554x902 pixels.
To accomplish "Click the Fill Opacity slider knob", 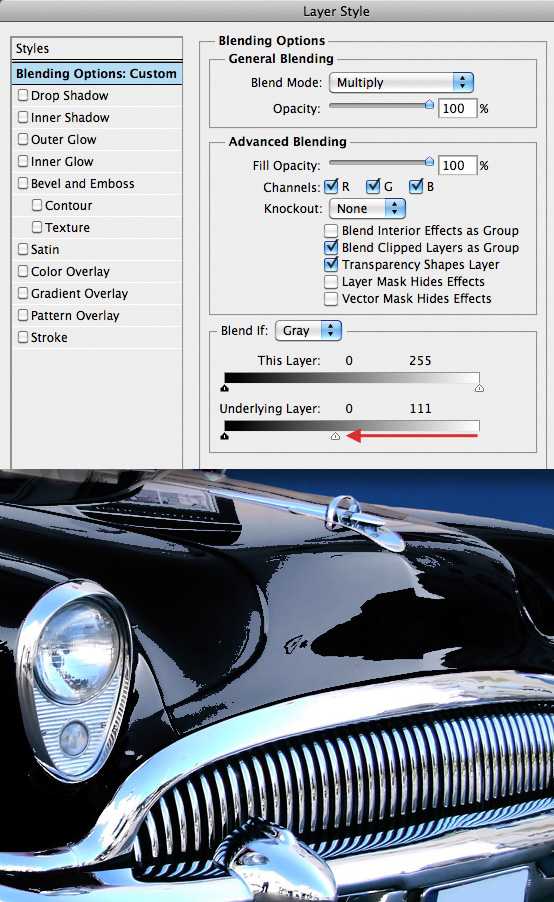I will click(429, 162).
